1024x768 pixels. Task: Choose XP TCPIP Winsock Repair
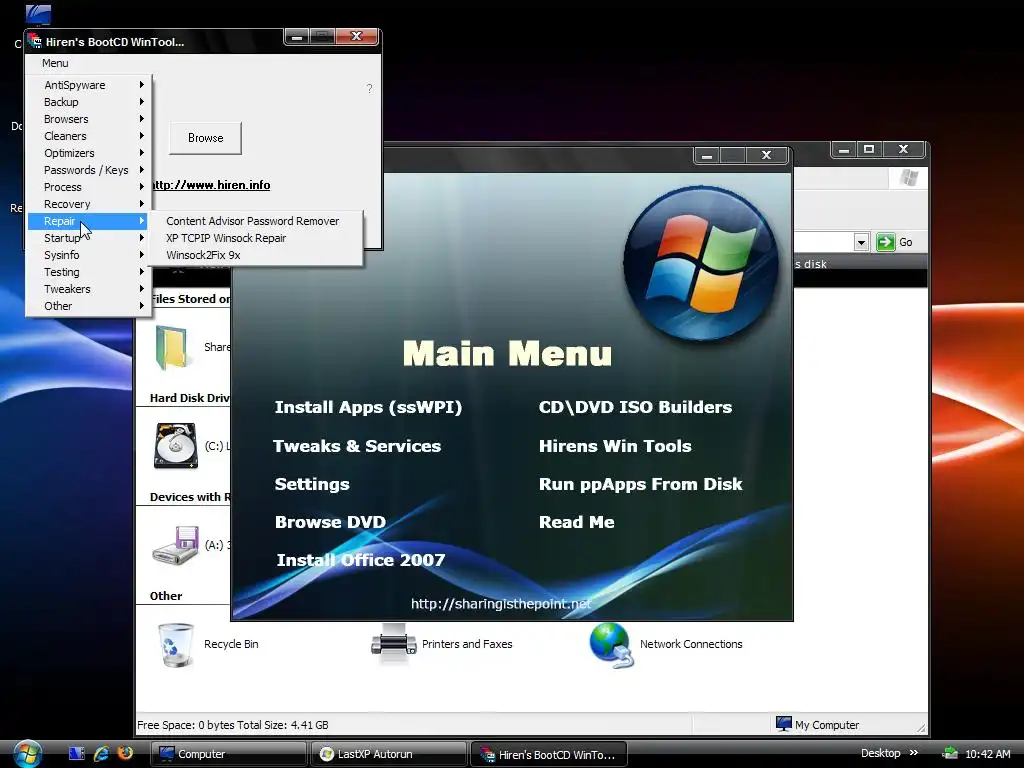tap(255, 238)
